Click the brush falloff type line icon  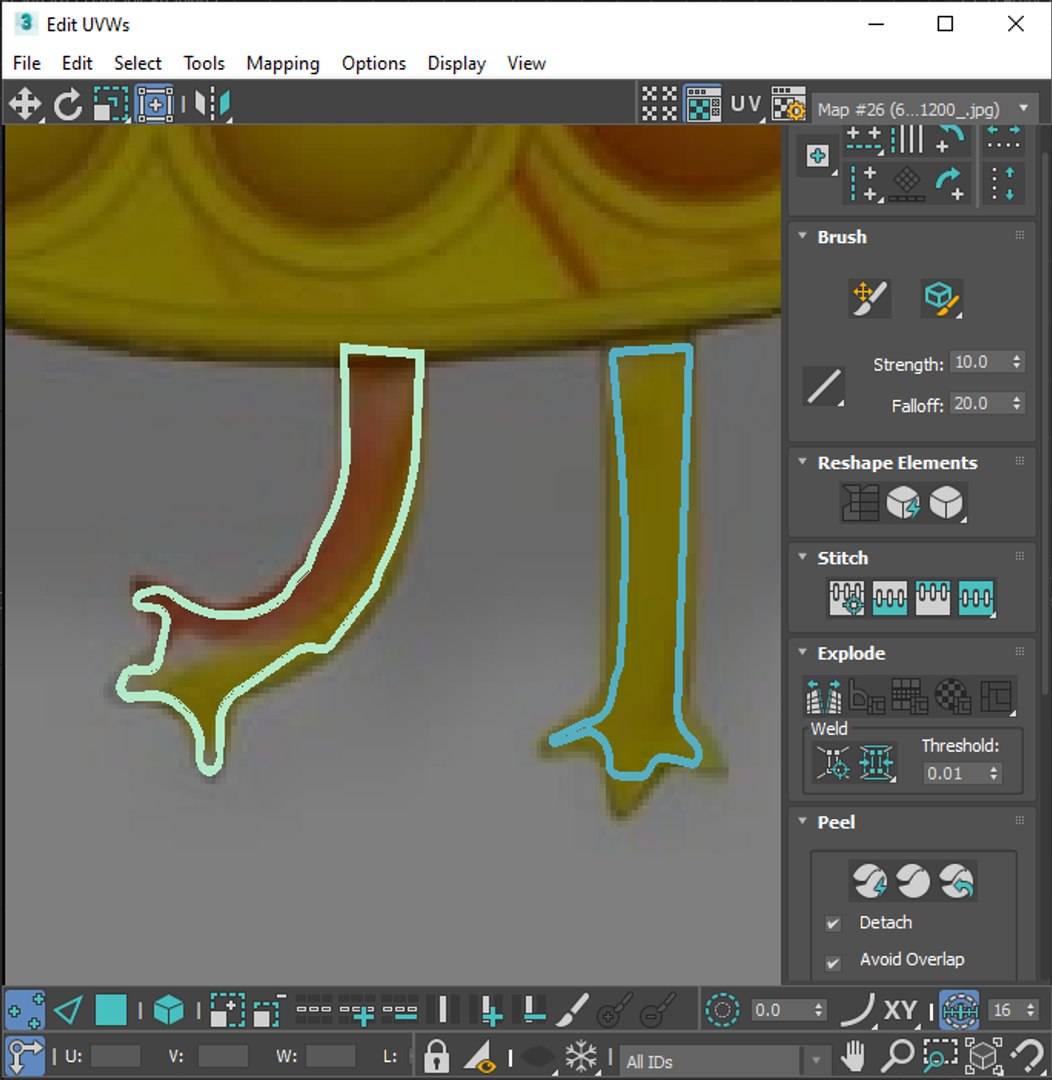point(824,387)
